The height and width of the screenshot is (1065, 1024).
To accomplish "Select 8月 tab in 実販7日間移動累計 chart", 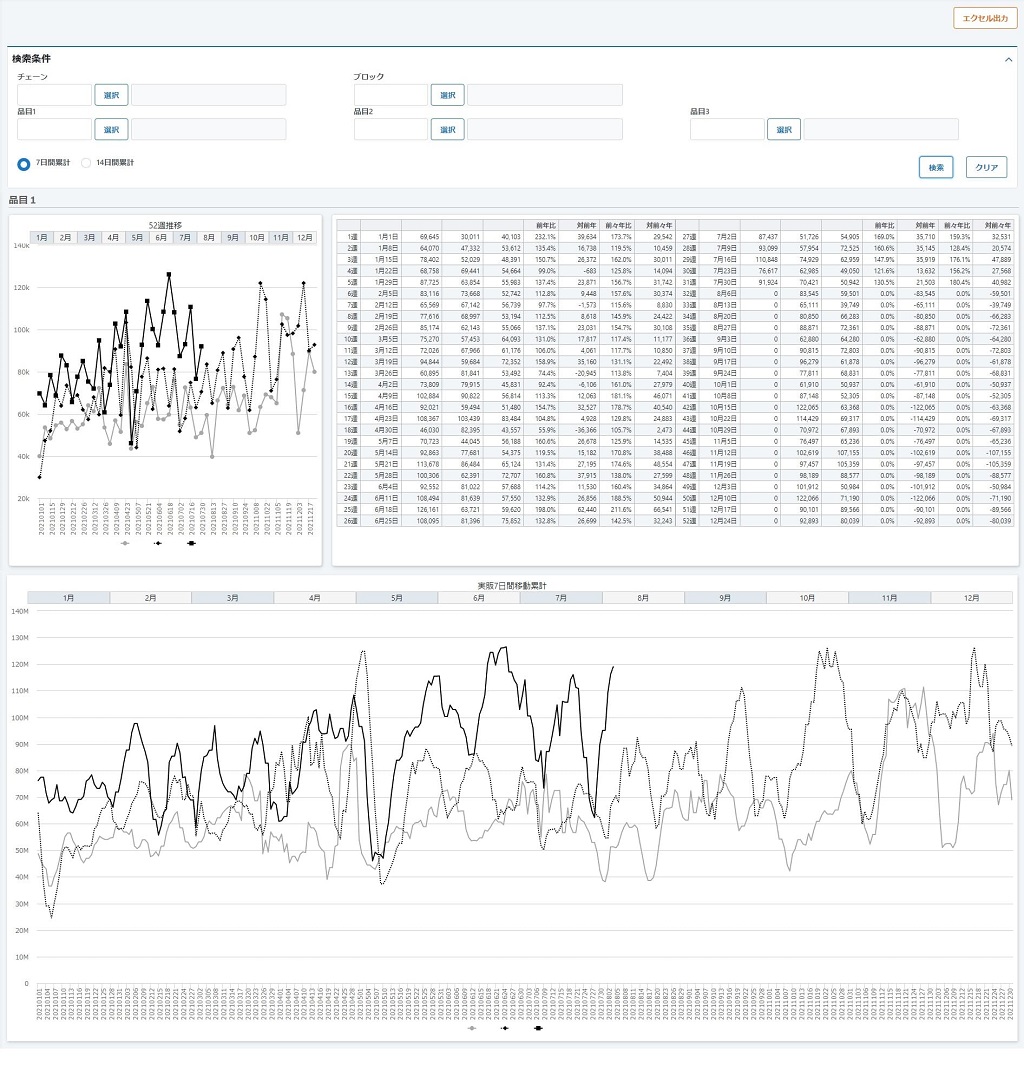I will coord(643,598).
